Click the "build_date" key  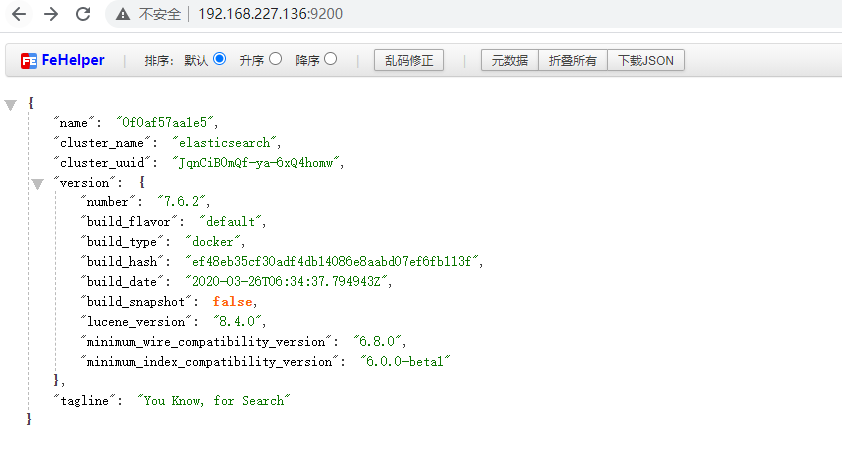click(121, 281)
